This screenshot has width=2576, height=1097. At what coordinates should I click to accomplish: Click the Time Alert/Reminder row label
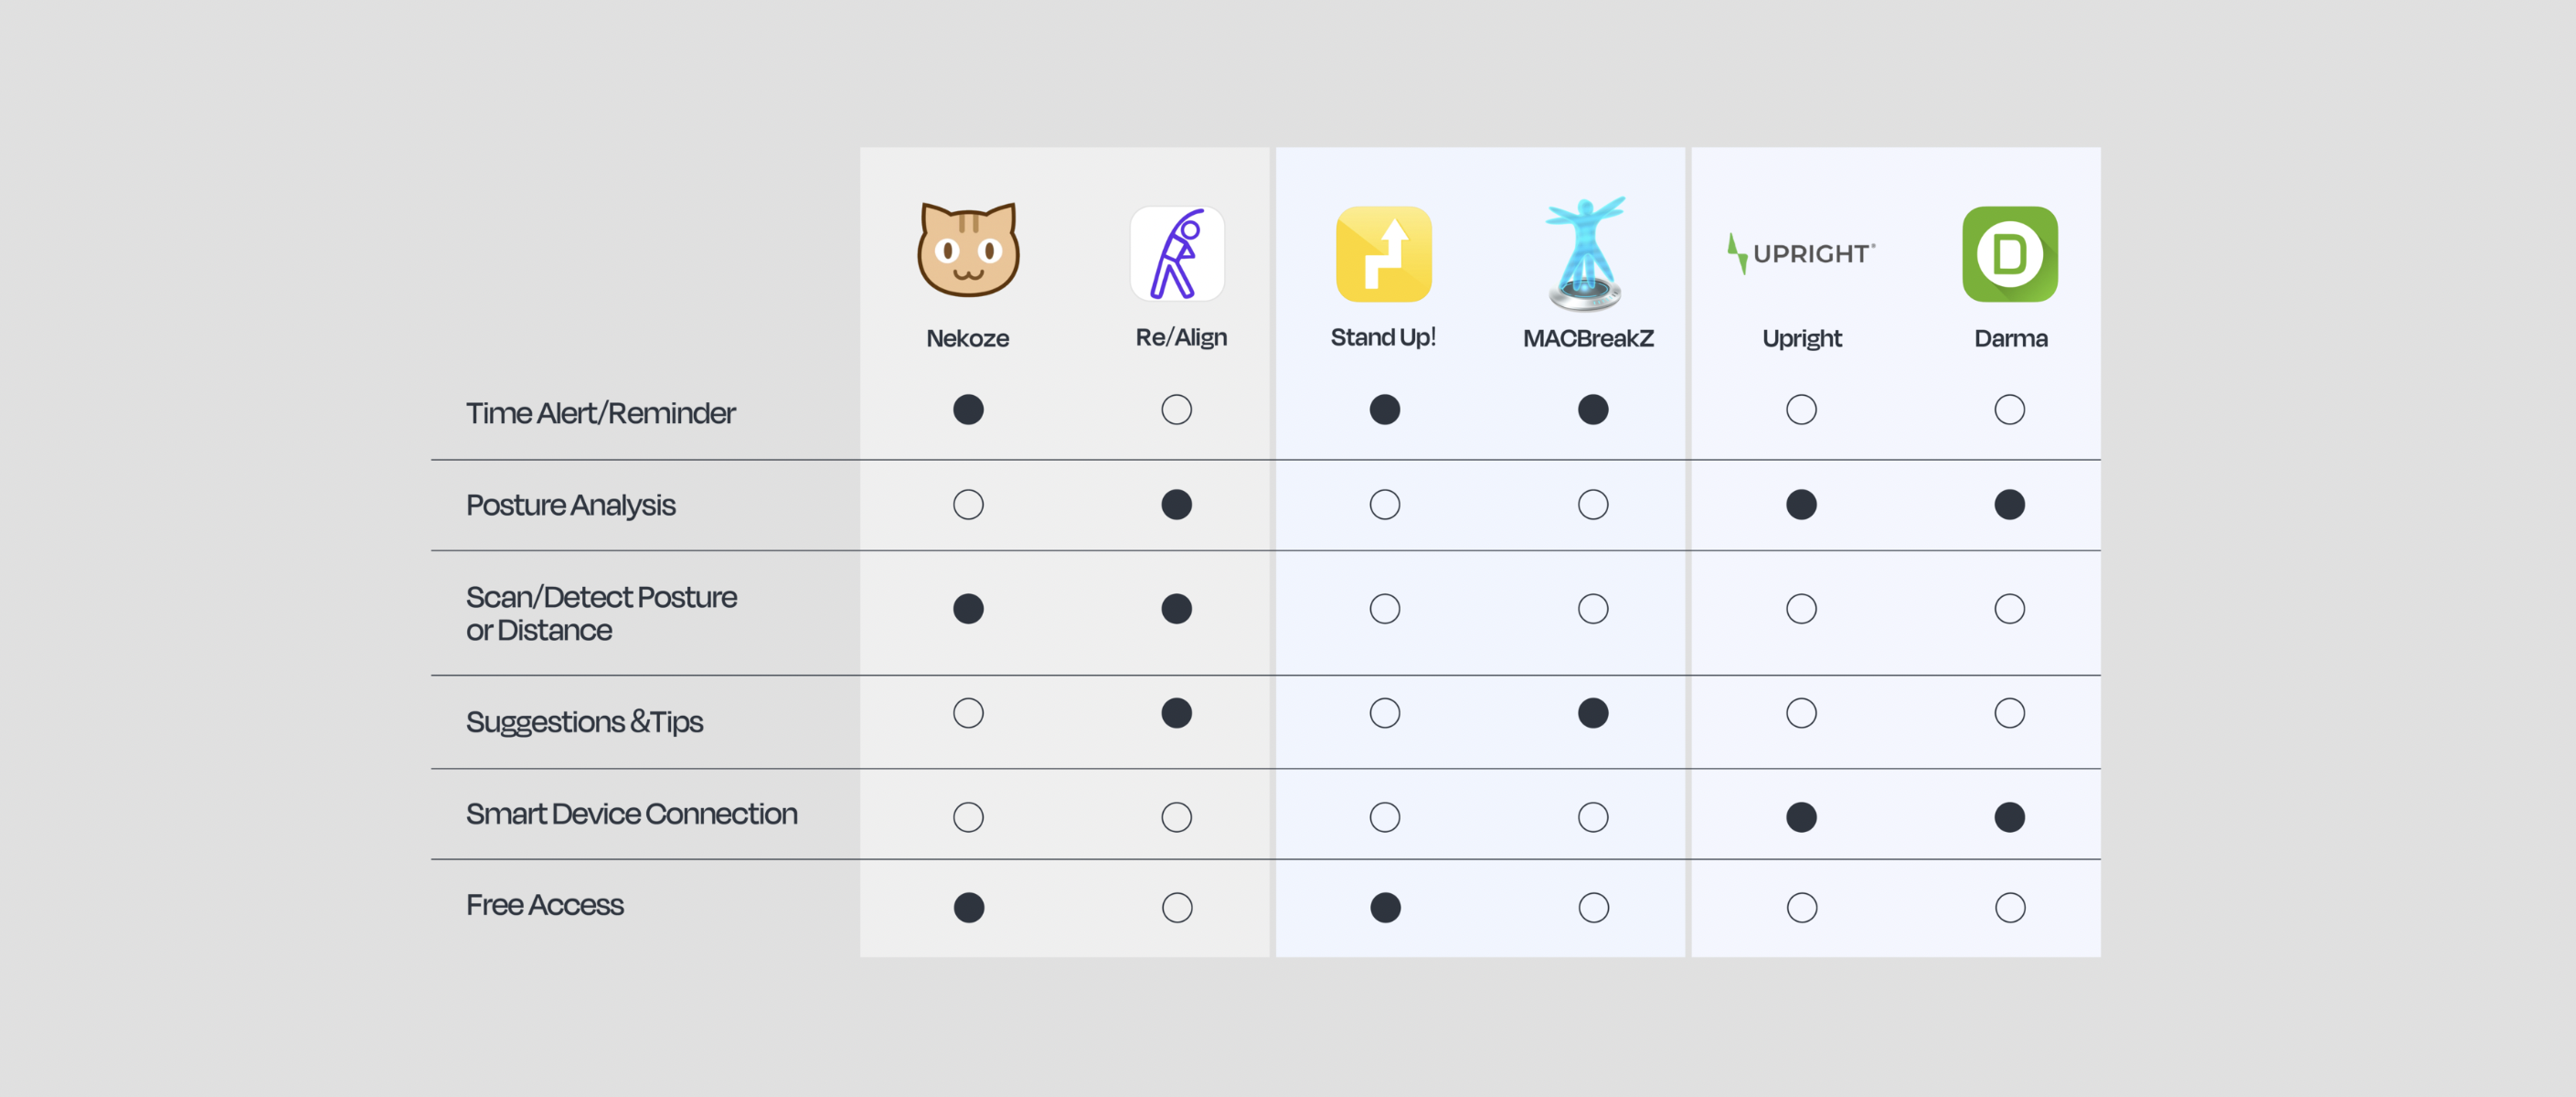coord(601,413)
